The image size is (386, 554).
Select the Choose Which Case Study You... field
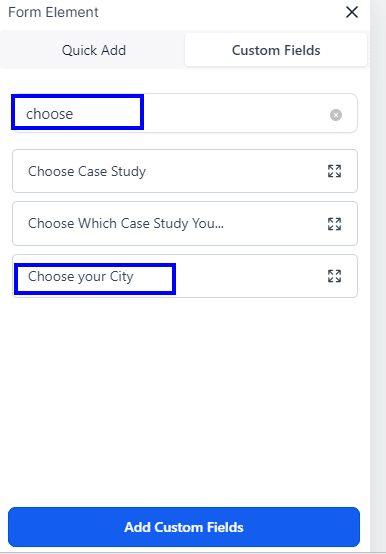[185, 224]
